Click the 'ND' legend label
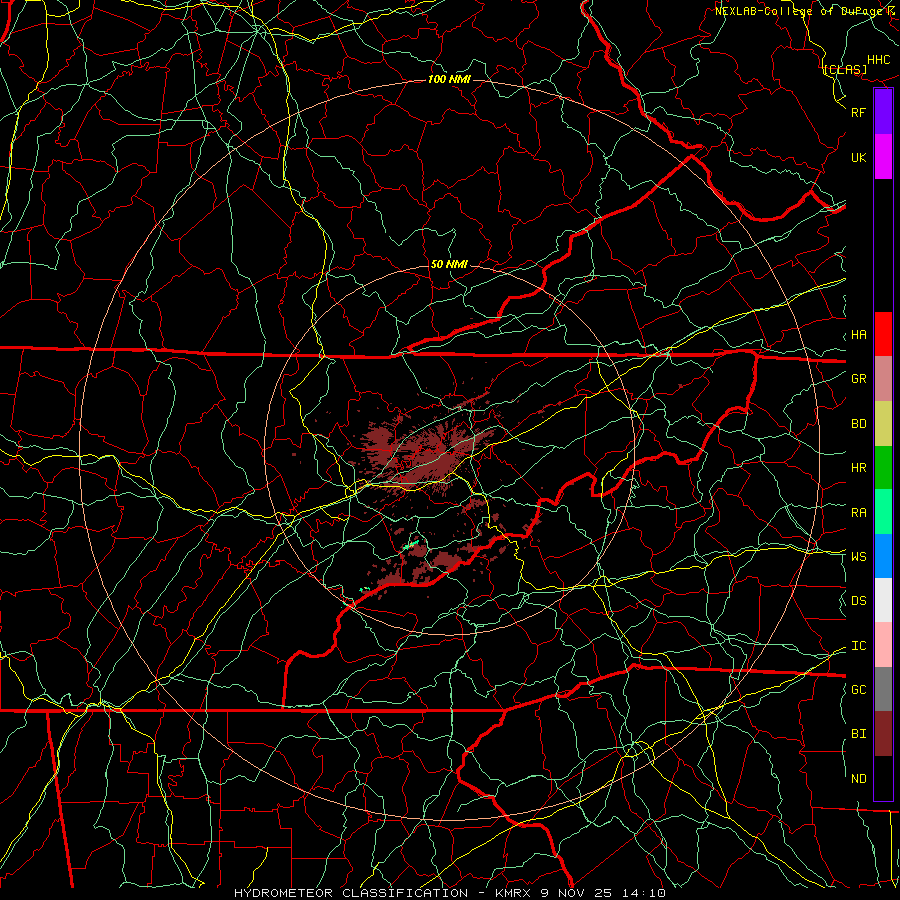Image resolution: width=900 pixels, height=900 pixels. pyautogui.click(x=859, y=779)
